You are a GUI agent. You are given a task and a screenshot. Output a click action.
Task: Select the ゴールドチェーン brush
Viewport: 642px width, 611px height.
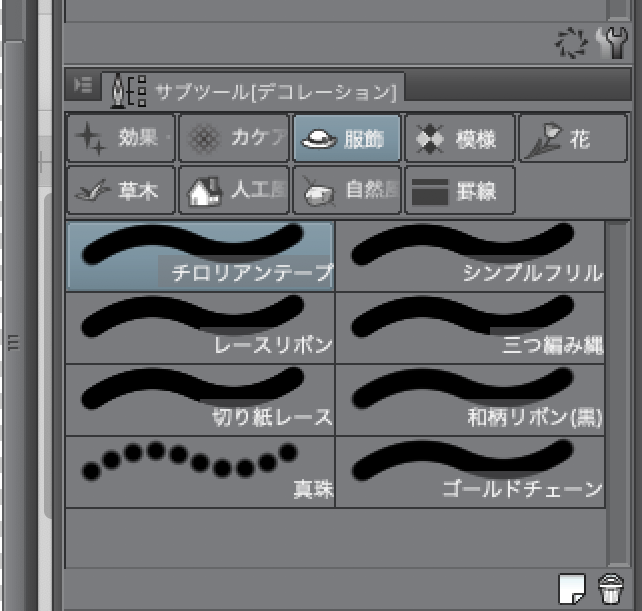point(470,472)
